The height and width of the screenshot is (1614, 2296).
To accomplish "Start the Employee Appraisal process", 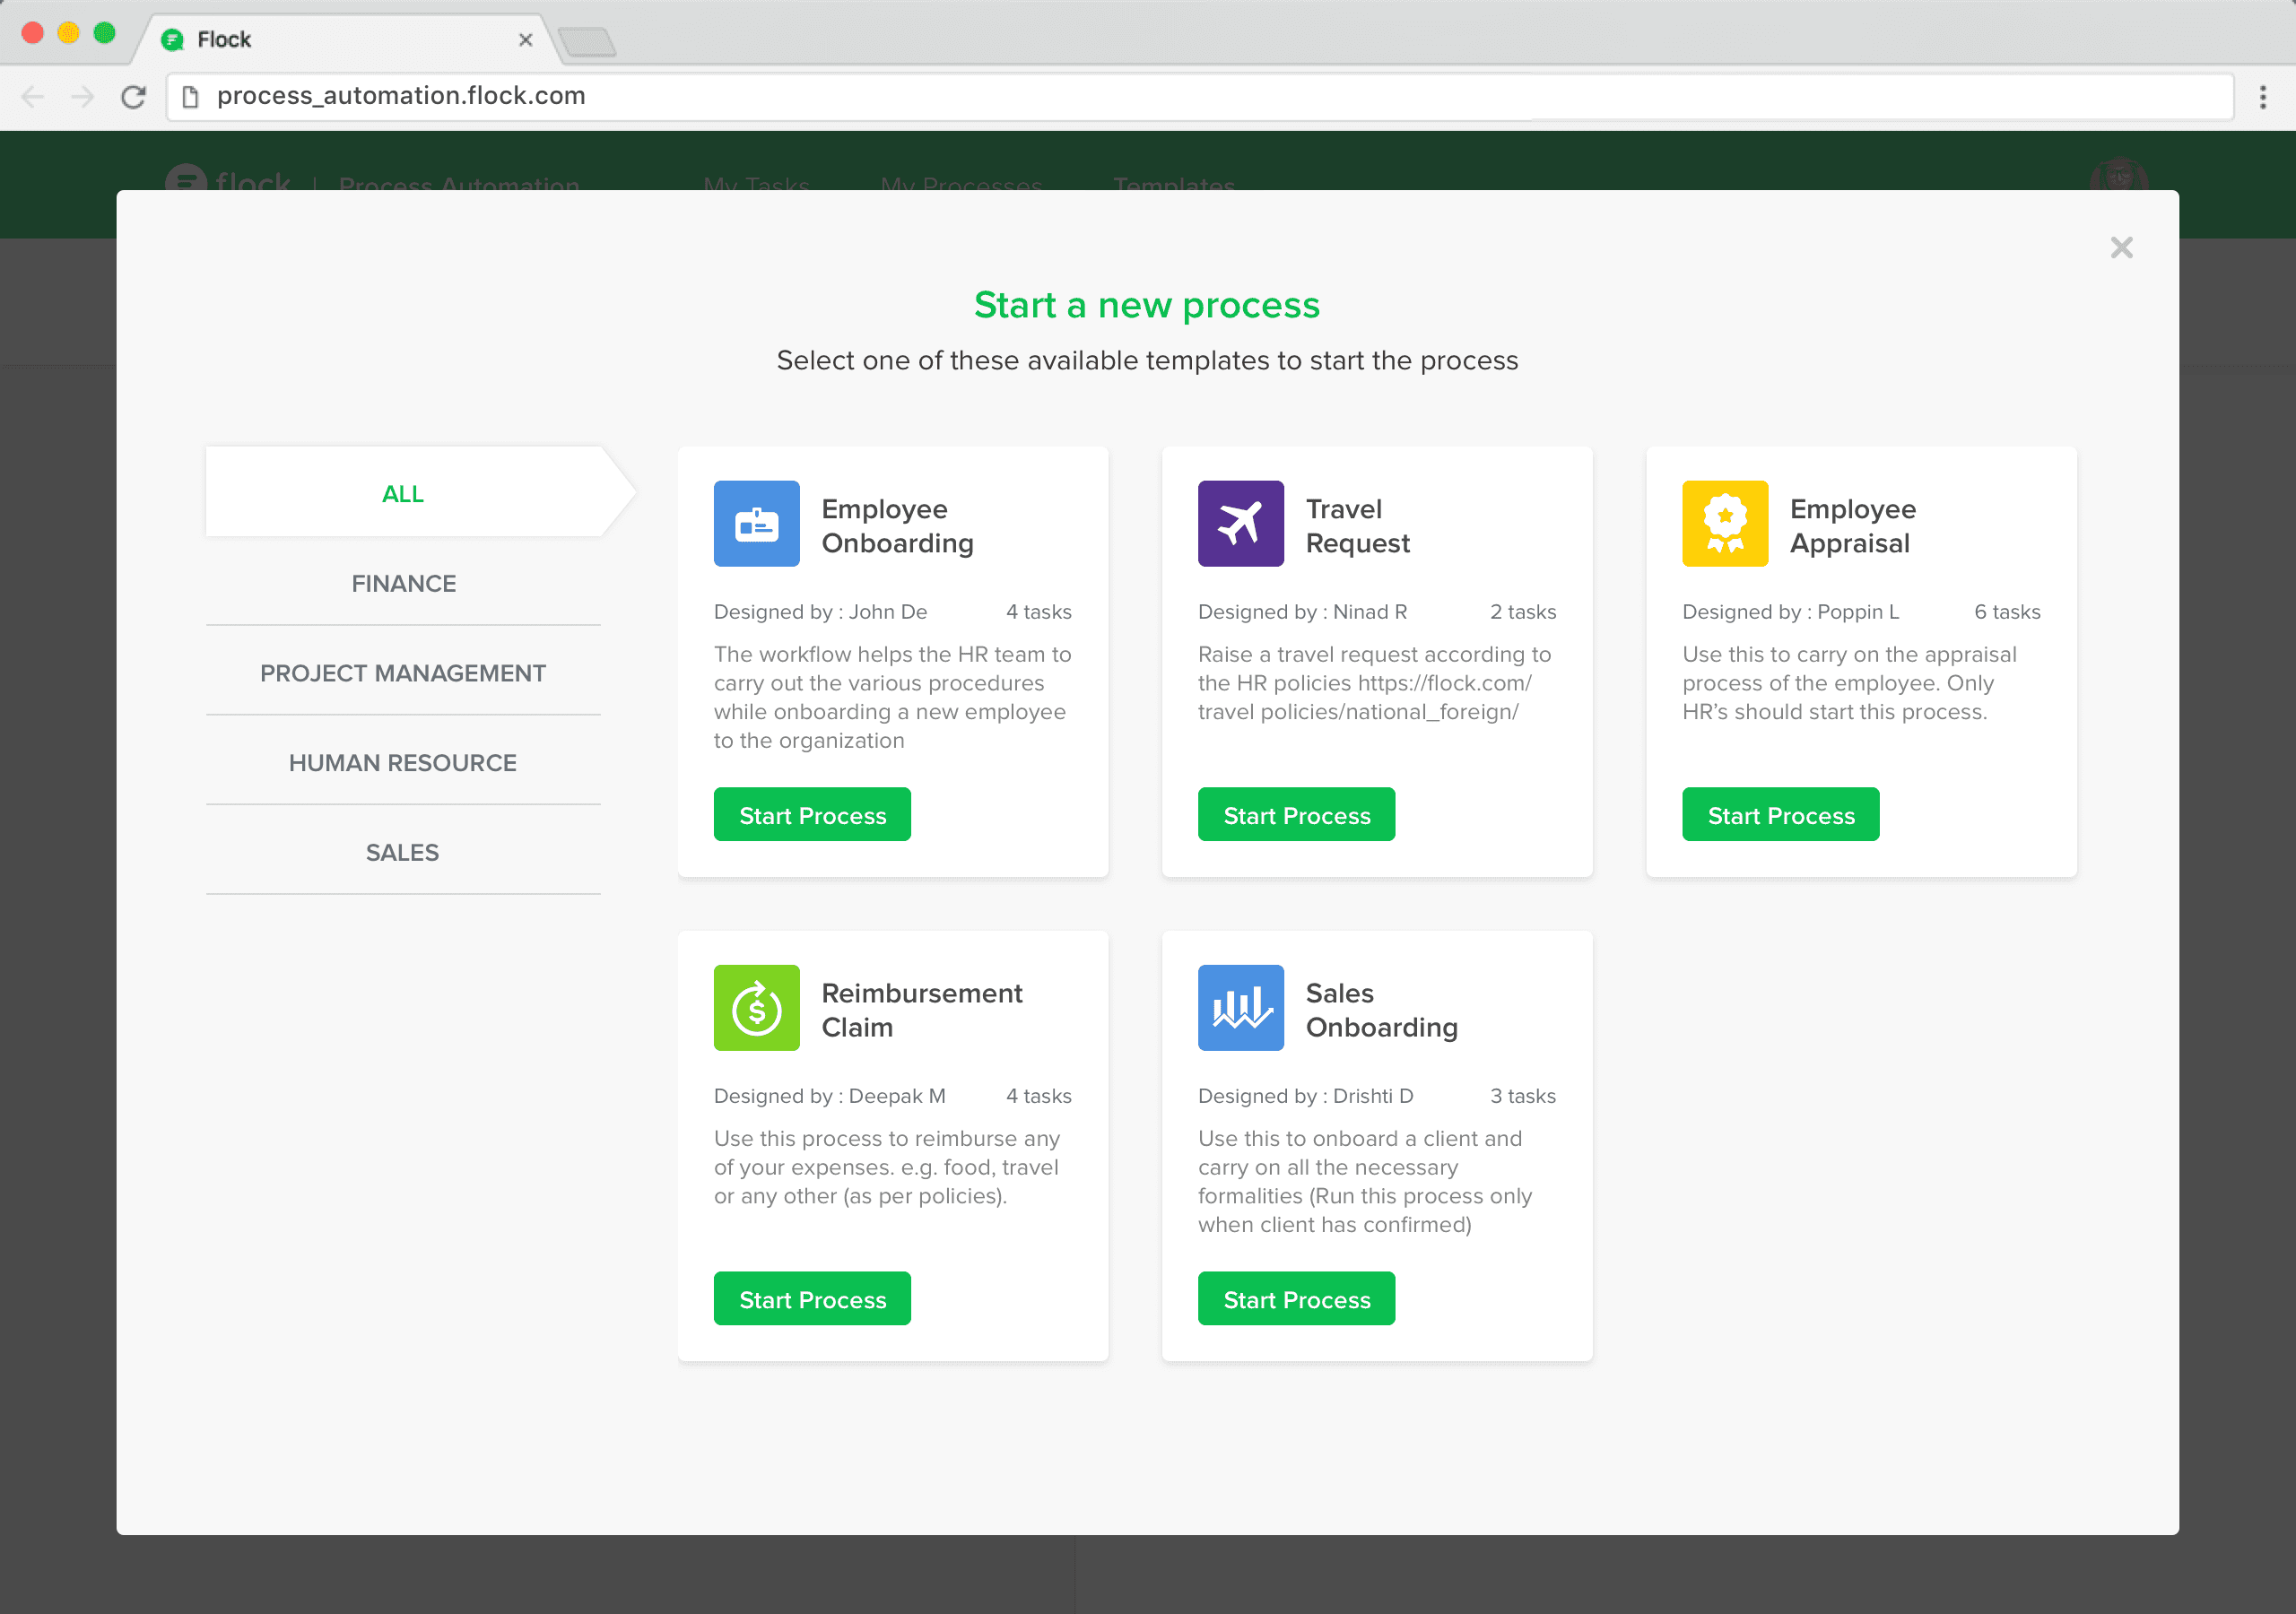I will (1780, 815).
